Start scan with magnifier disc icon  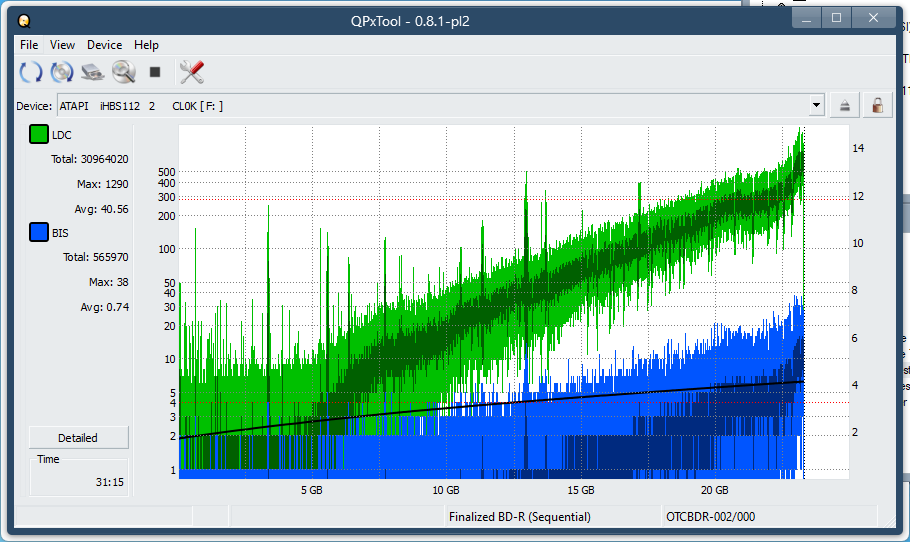124,72
